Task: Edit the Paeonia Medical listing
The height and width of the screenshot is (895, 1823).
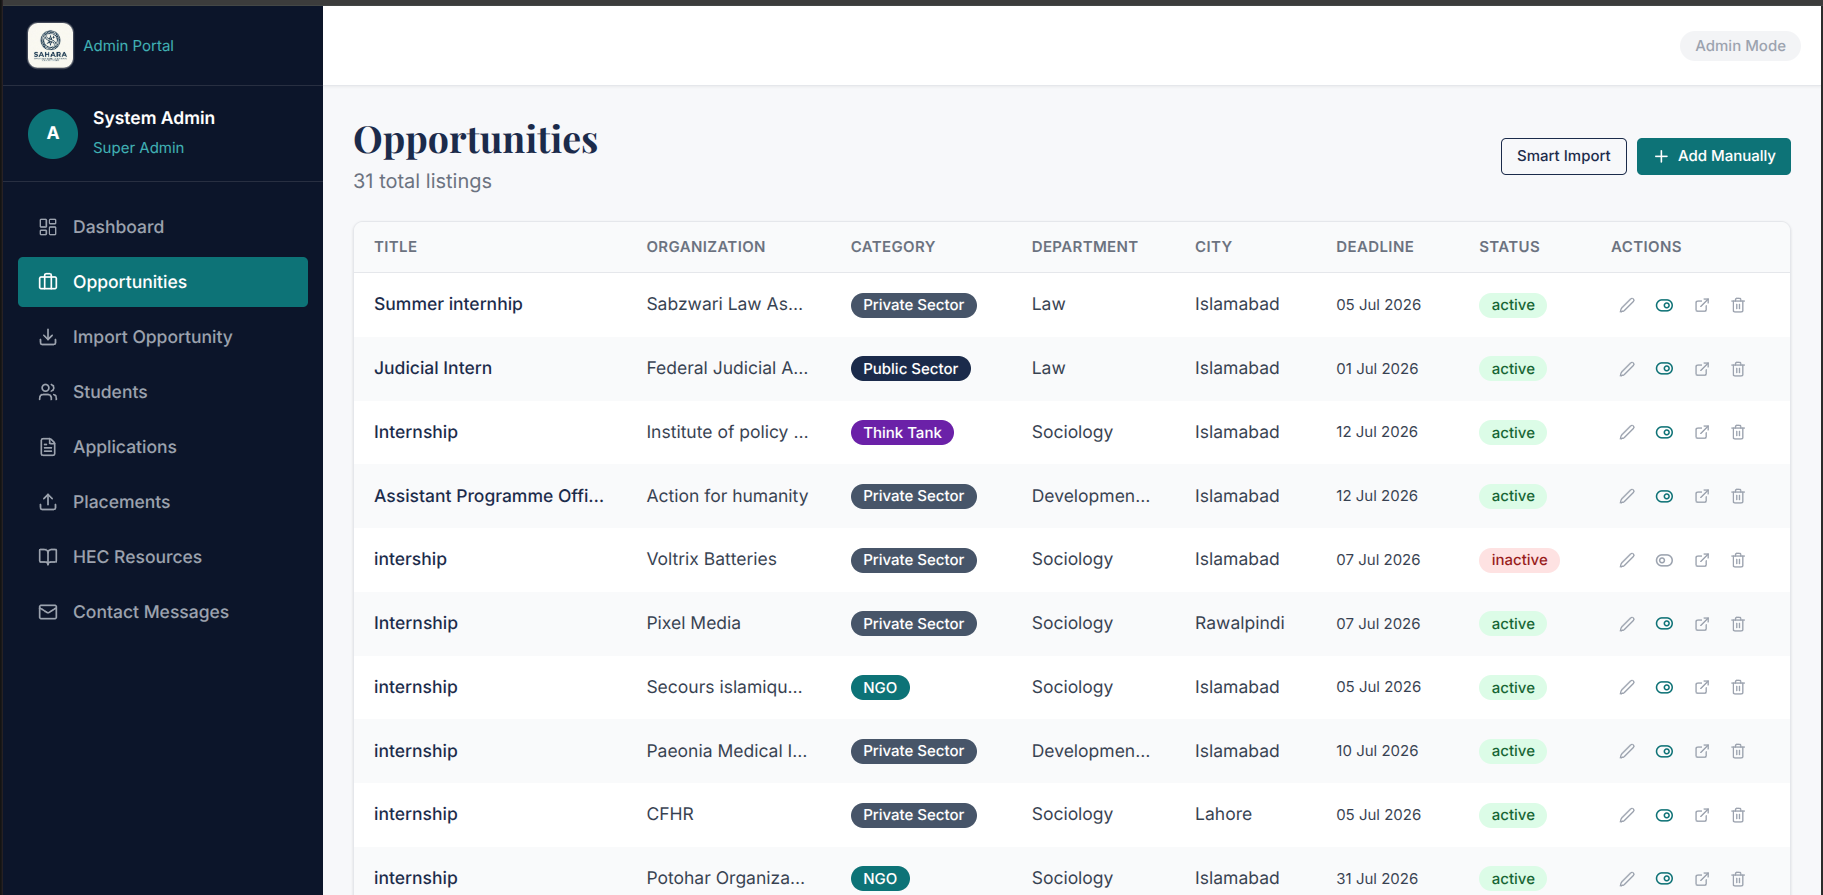Action: click(x=1627, y=751)
